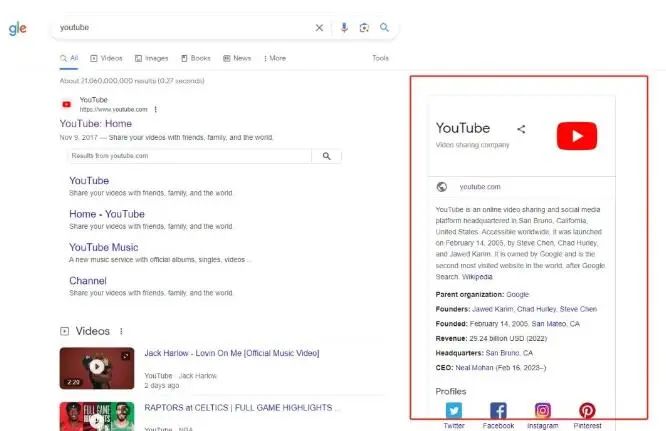The image size is (666, 431).
Task: Open the Wikipedia link in the description
Action: pos(477,277)
